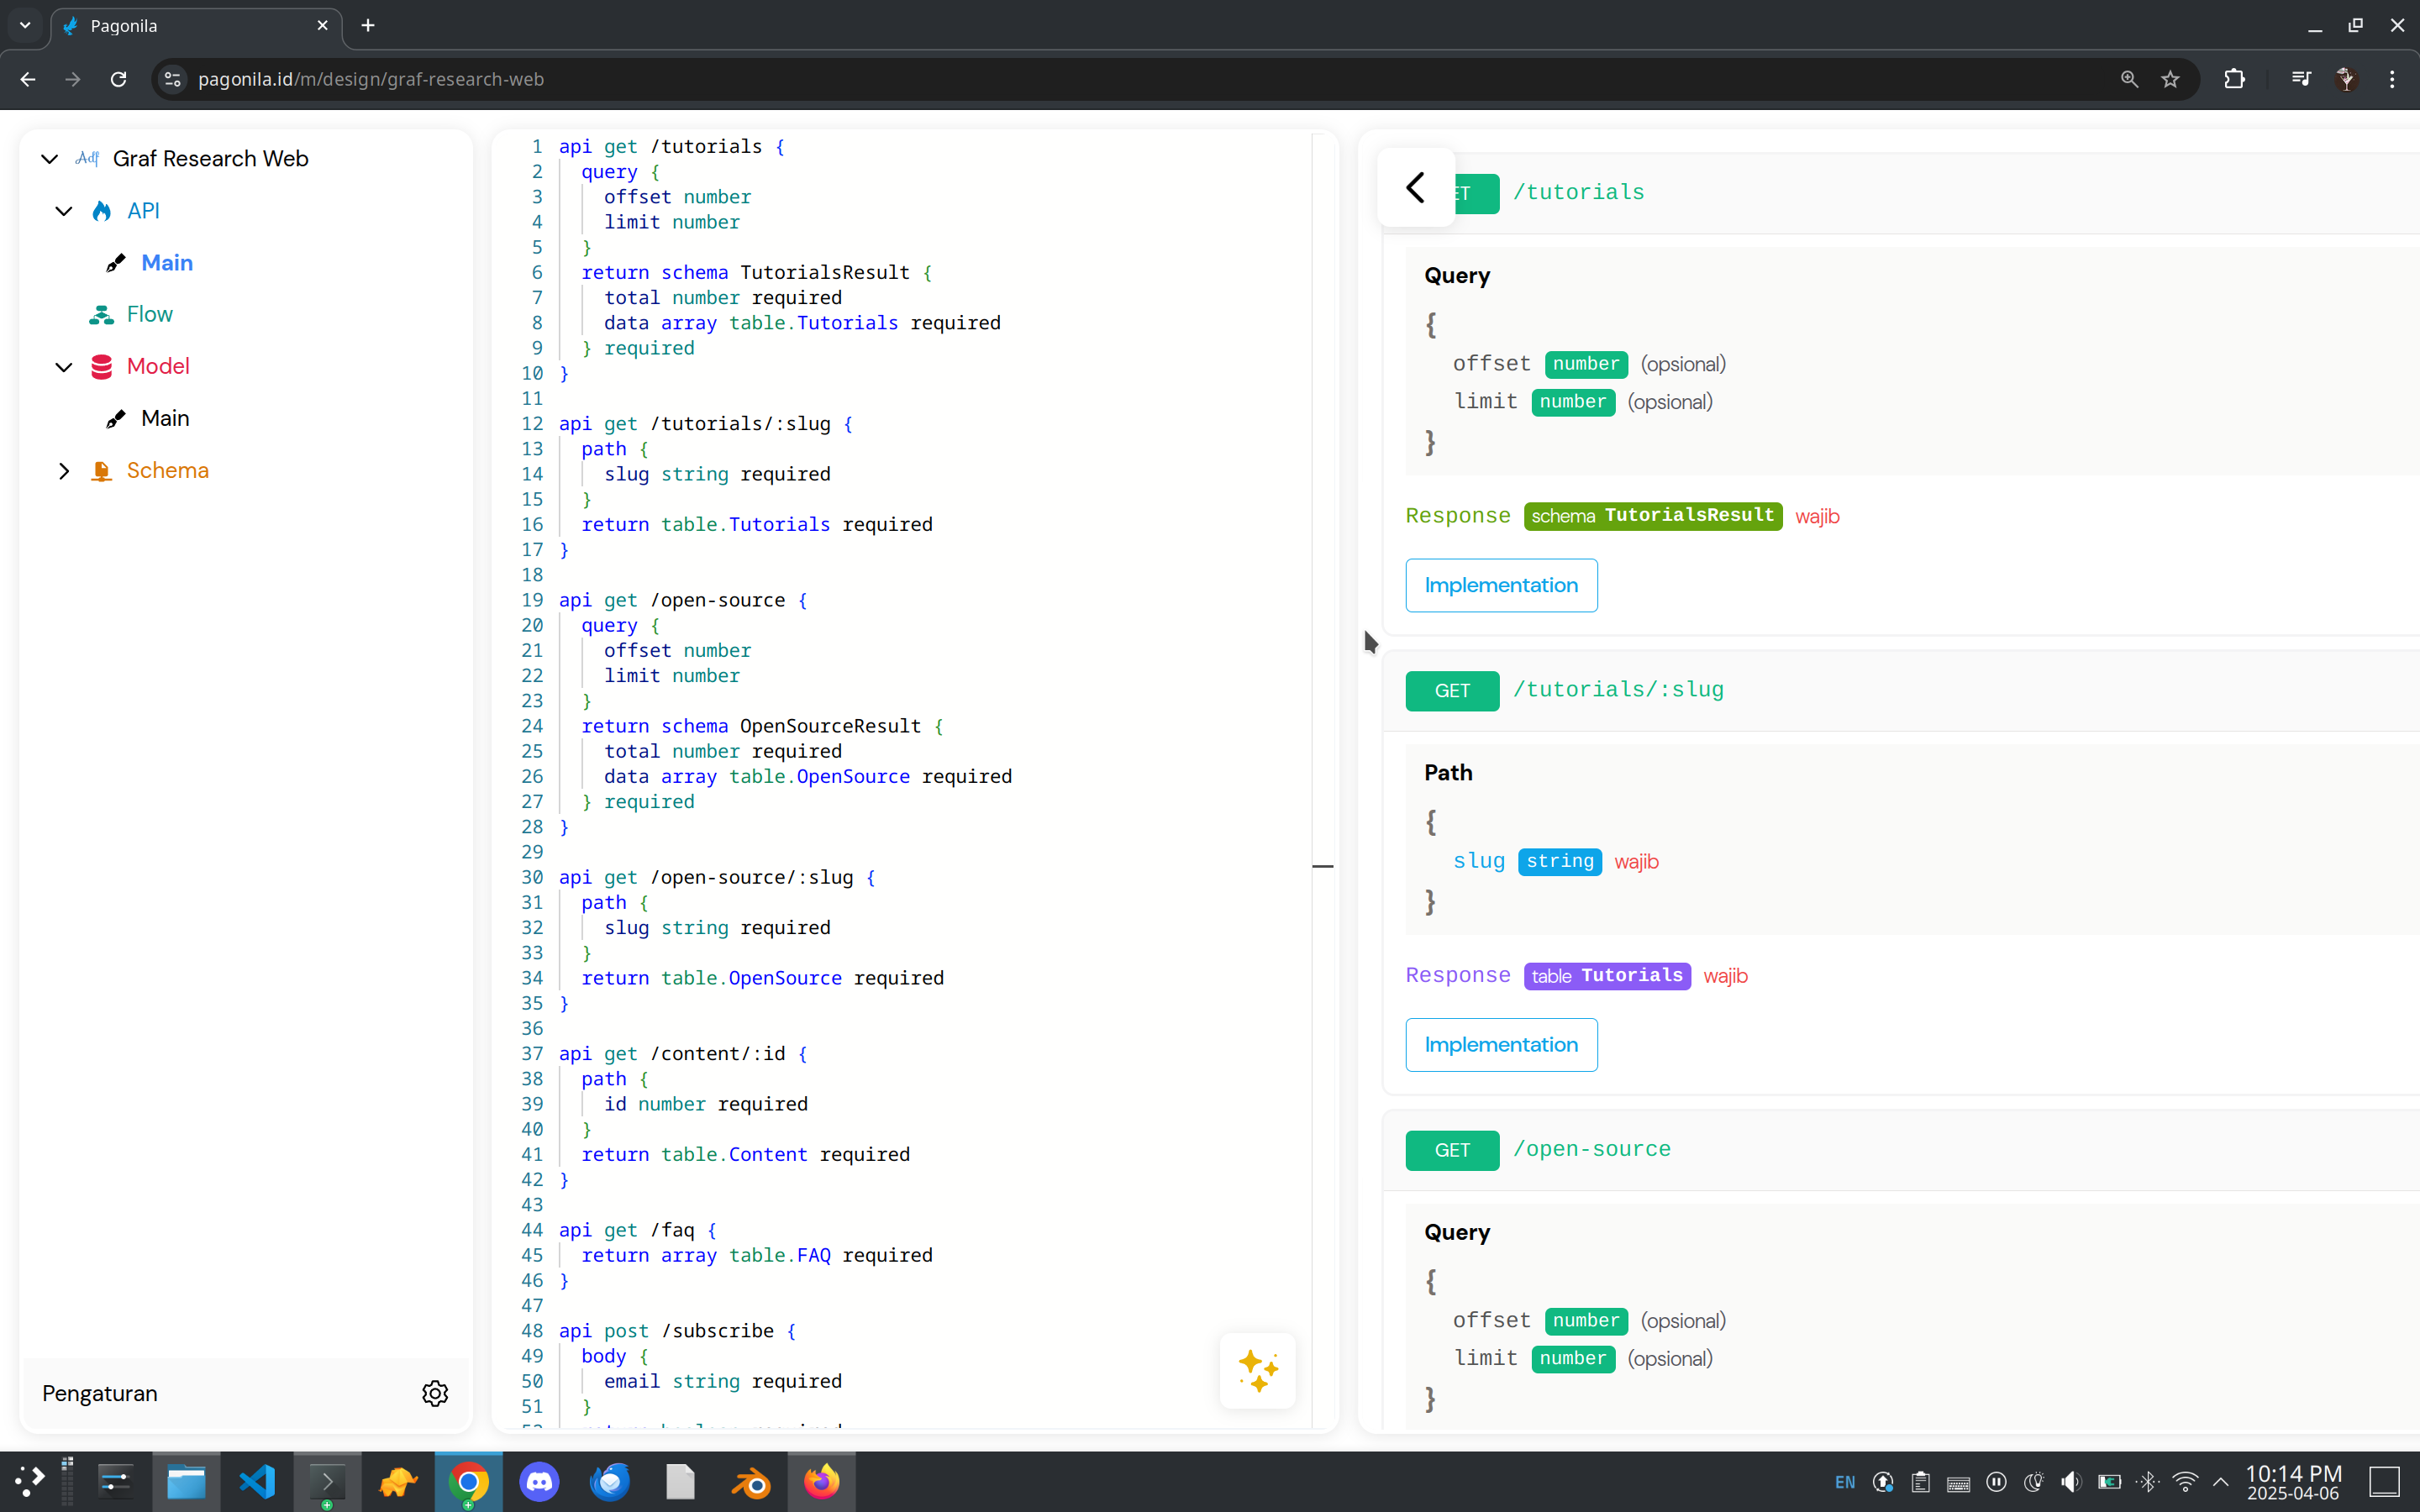Expand the Schema tree node
2420x1512 pixels.
coord(64,471)
